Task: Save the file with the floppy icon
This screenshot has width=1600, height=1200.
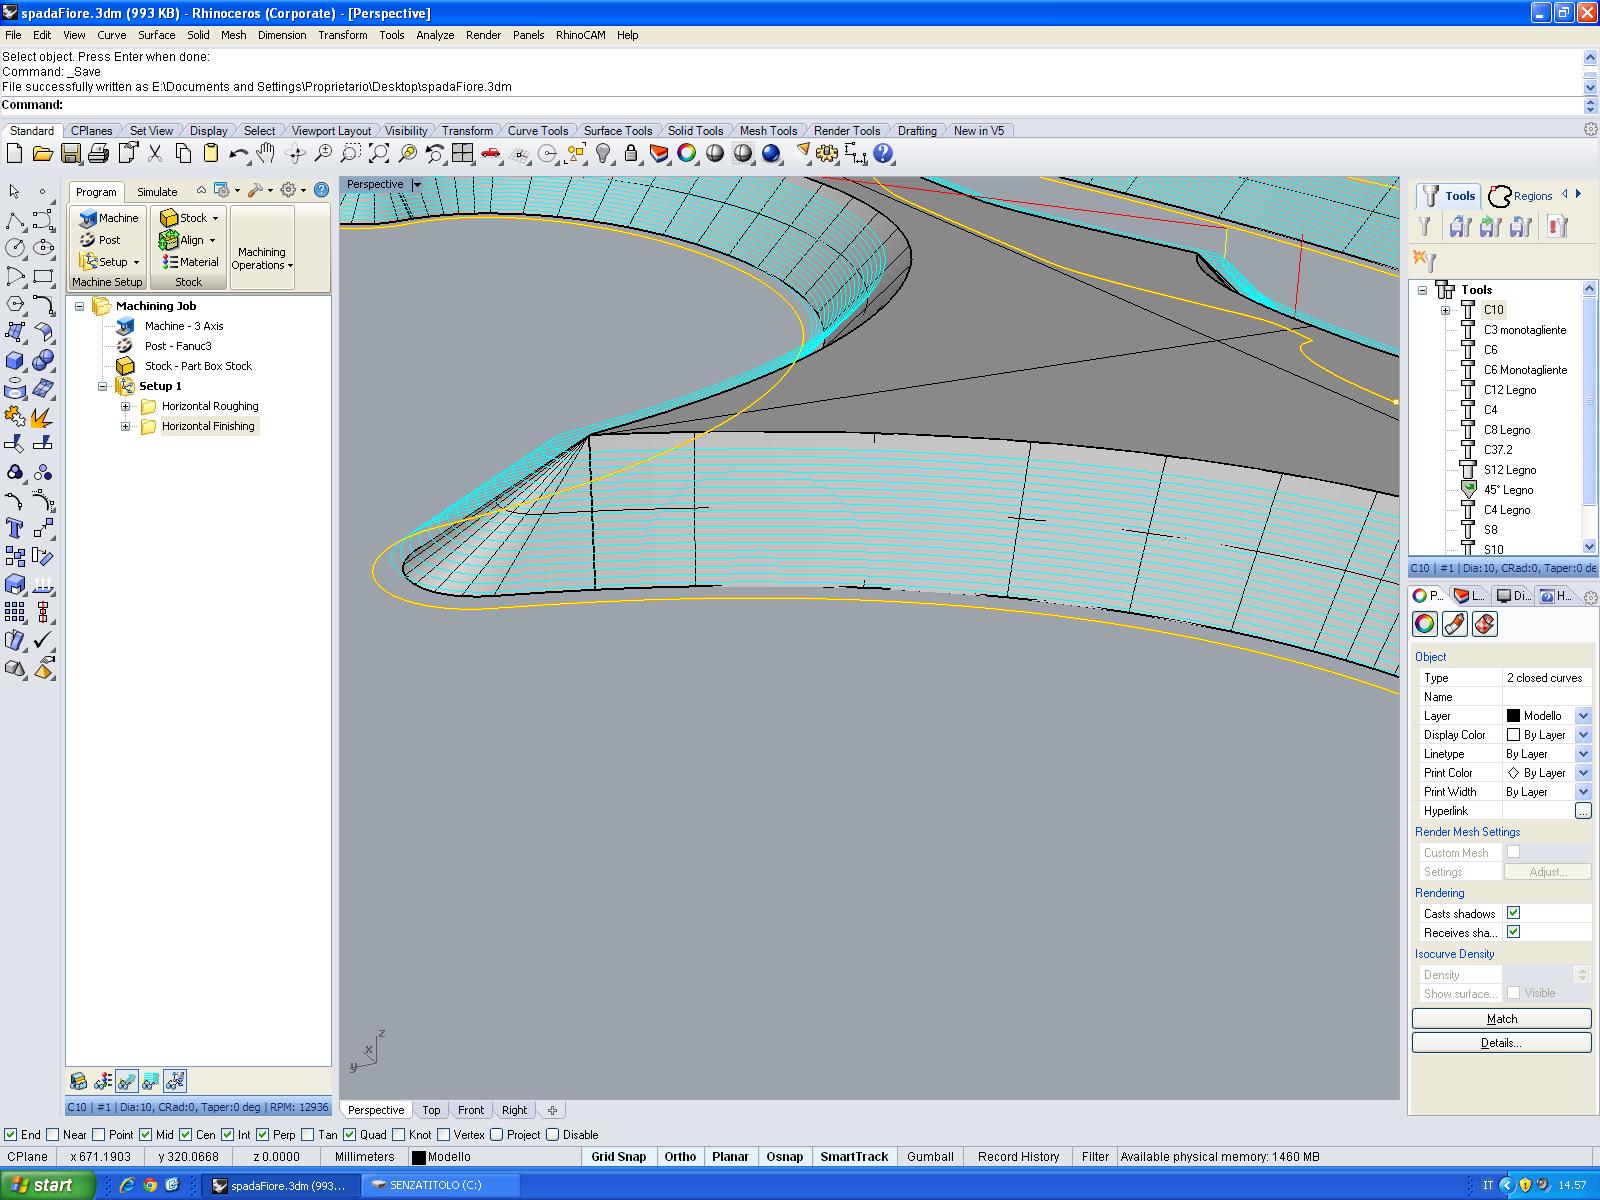Action: click(x=70, y=153)
